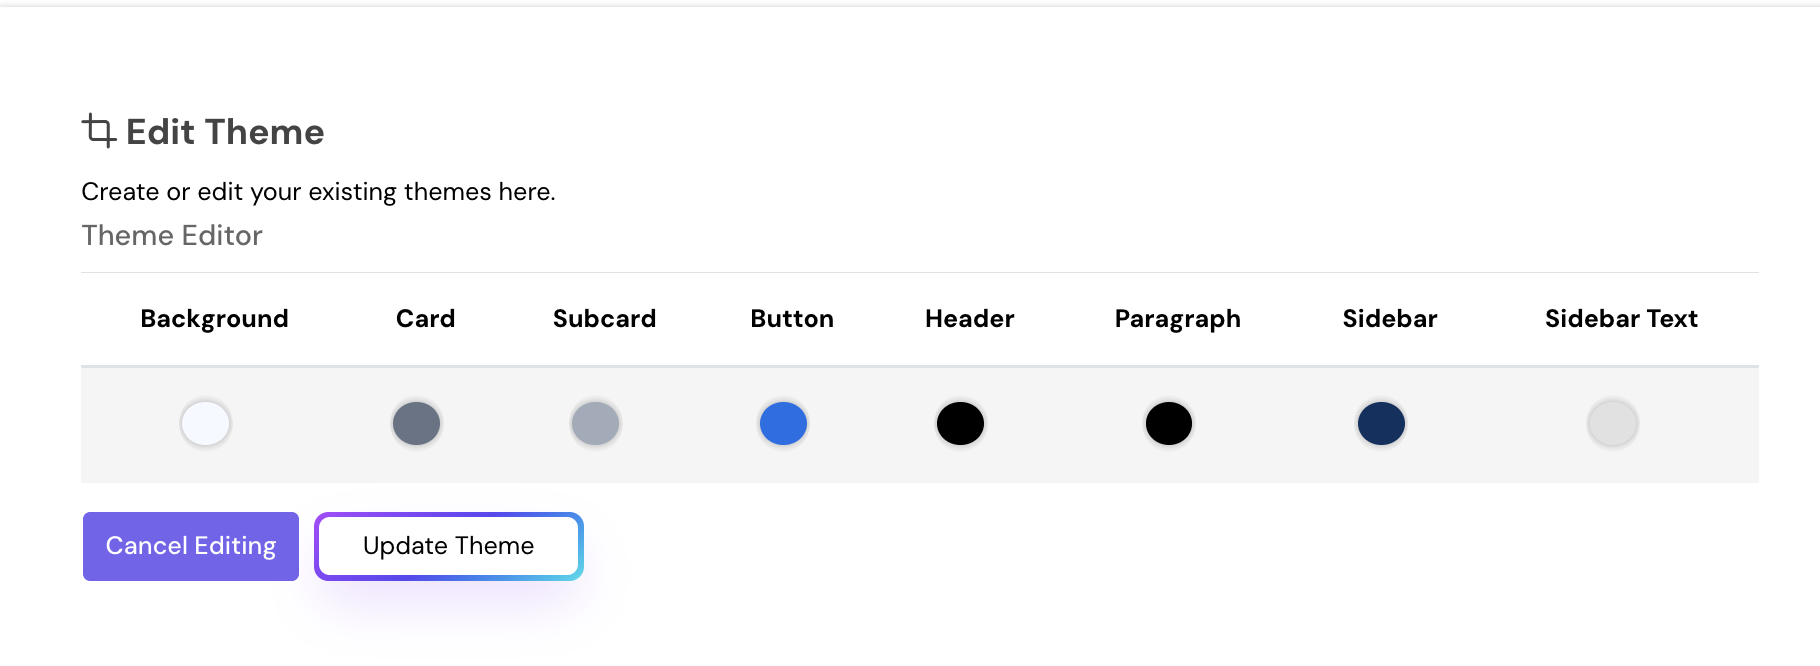Click the Theme Editor section label
This screenshot has width=1820, height=666.
[x=171, y=236]
